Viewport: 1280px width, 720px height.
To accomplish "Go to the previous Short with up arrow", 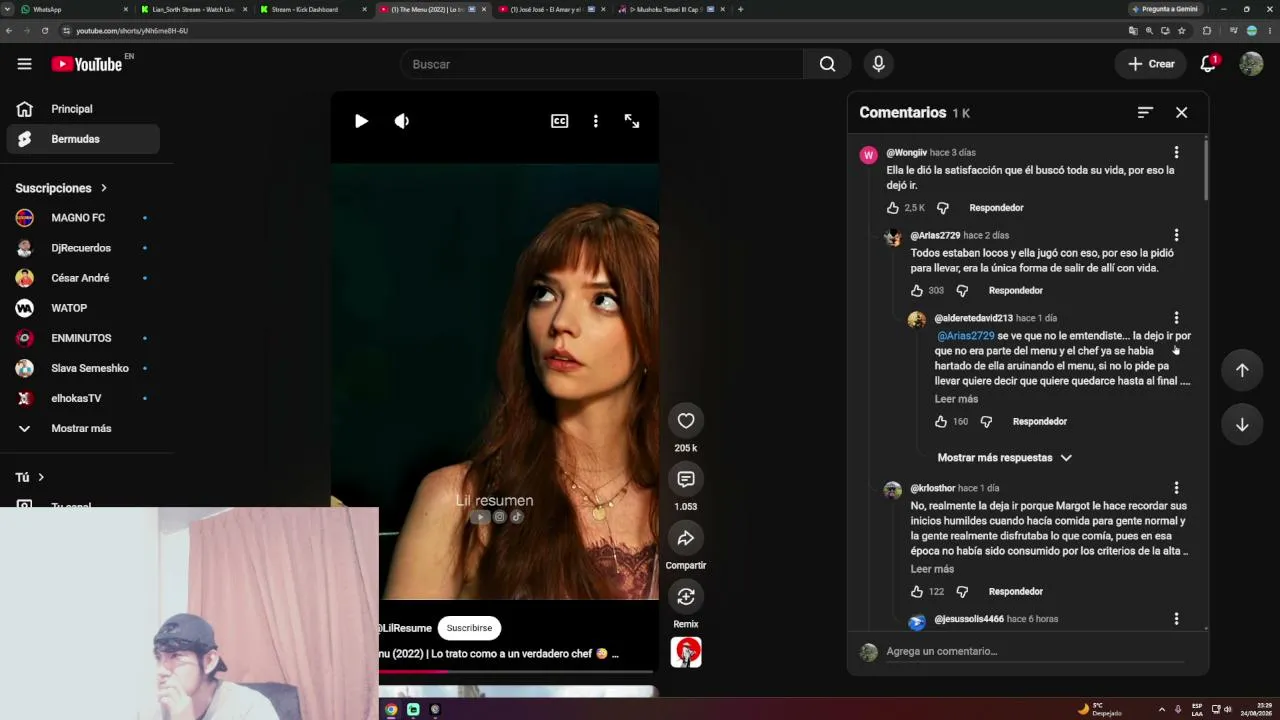I will (x=1242, y=370).
